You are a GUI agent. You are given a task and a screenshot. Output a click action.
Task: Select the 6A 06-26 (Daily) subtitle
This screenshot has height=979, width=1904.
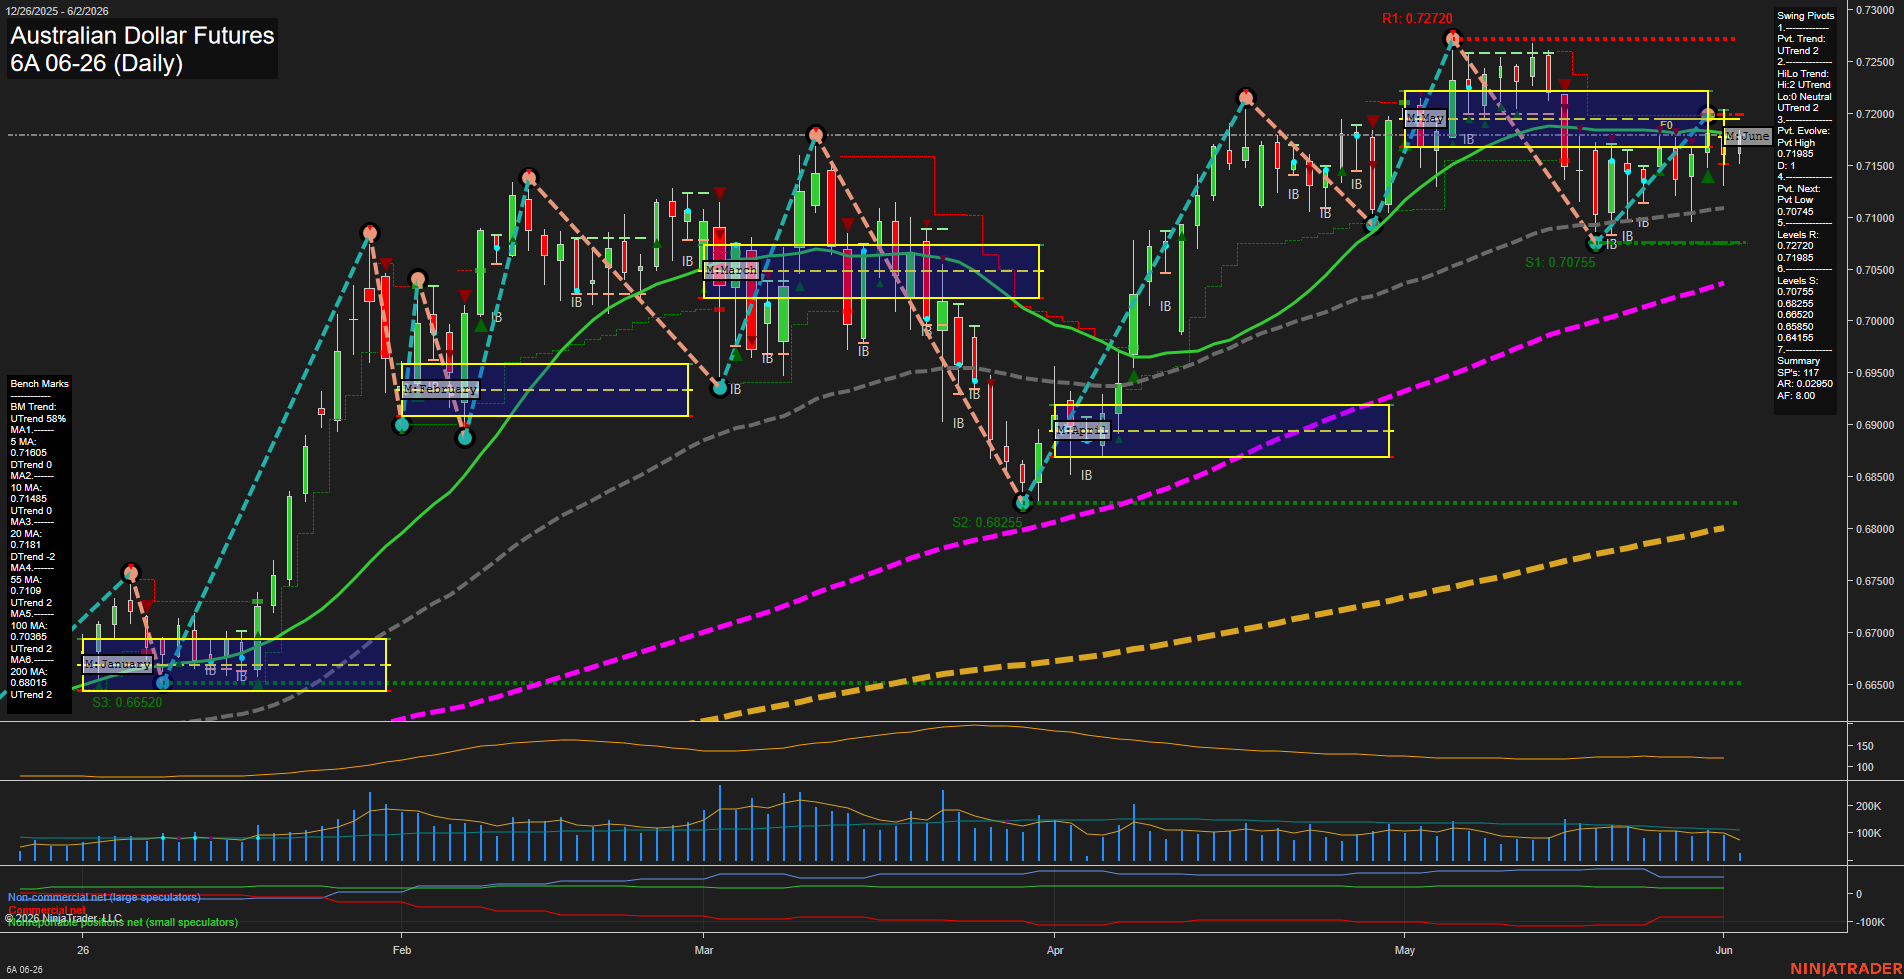(x=96, y=63)
